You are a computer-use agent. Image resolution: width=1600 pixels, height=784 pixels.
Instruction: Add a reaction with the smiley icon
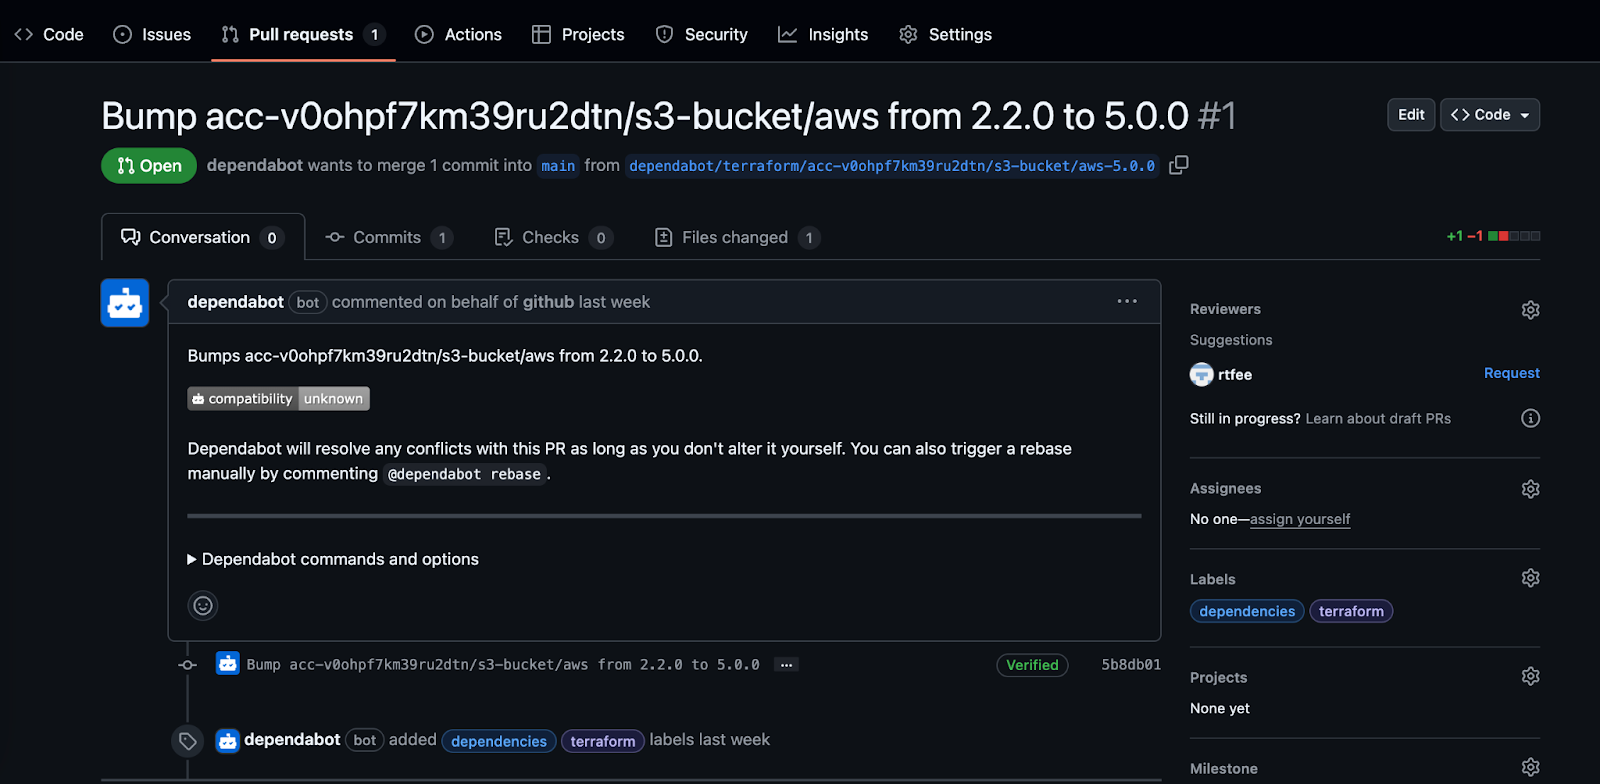[203, 605]
